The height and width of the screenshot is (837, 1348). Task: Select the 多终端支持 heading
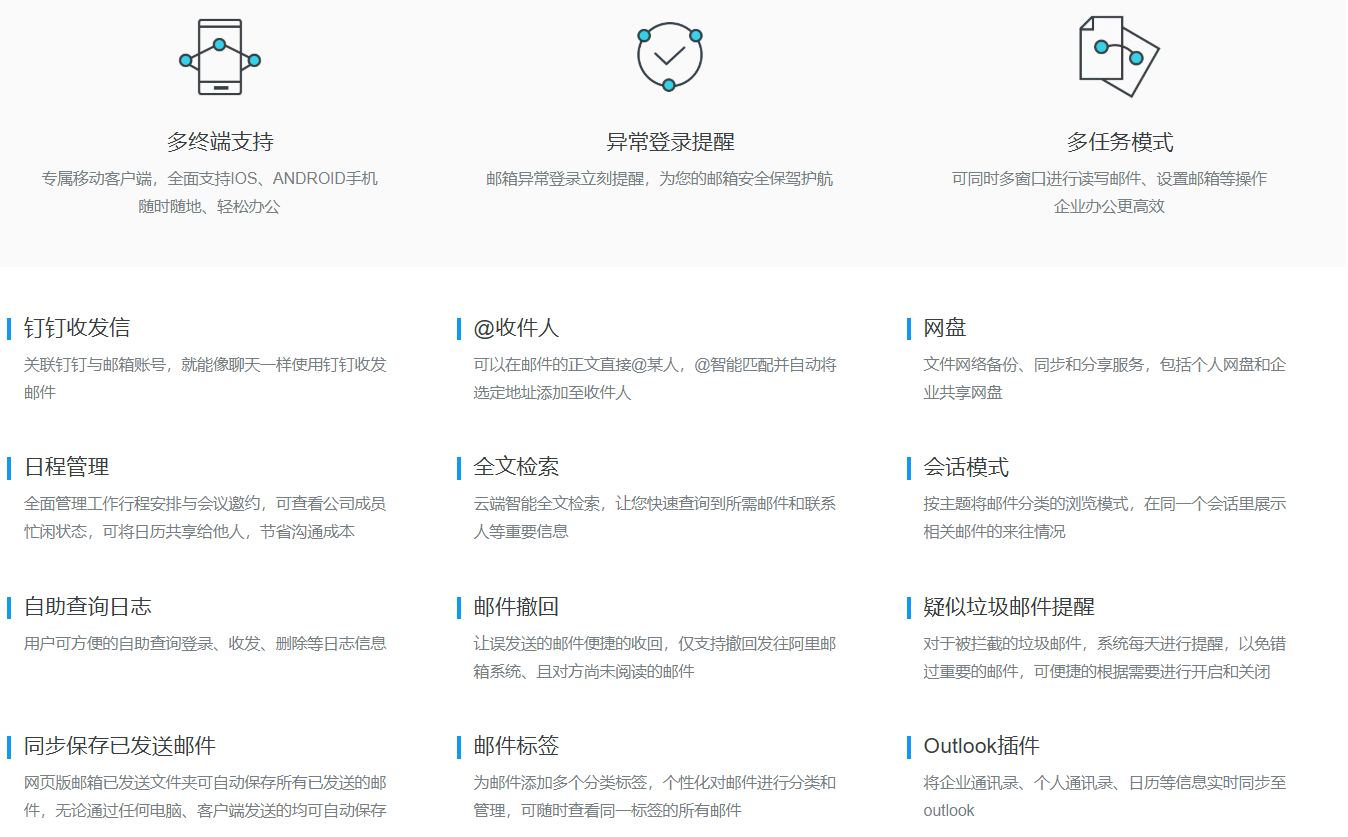pos(220,142)
